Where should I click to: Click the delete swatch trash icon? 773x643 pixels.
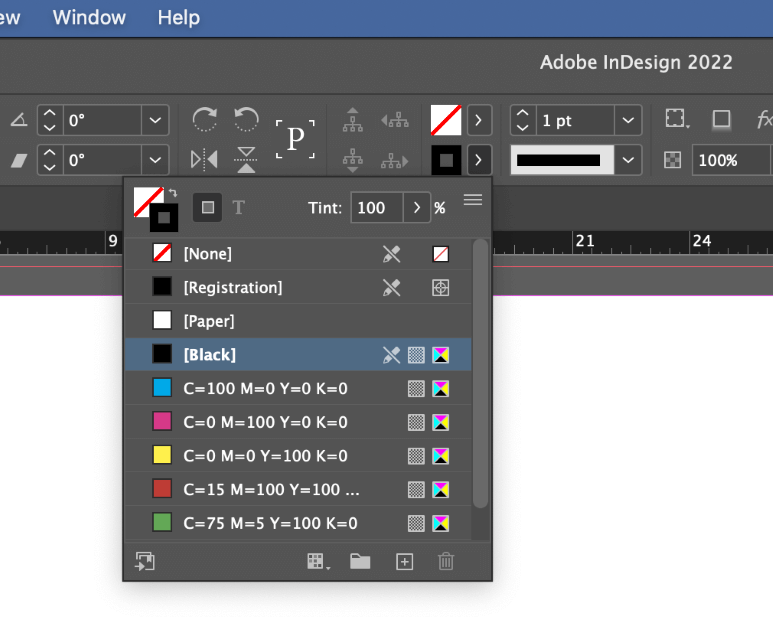[446, 562]
